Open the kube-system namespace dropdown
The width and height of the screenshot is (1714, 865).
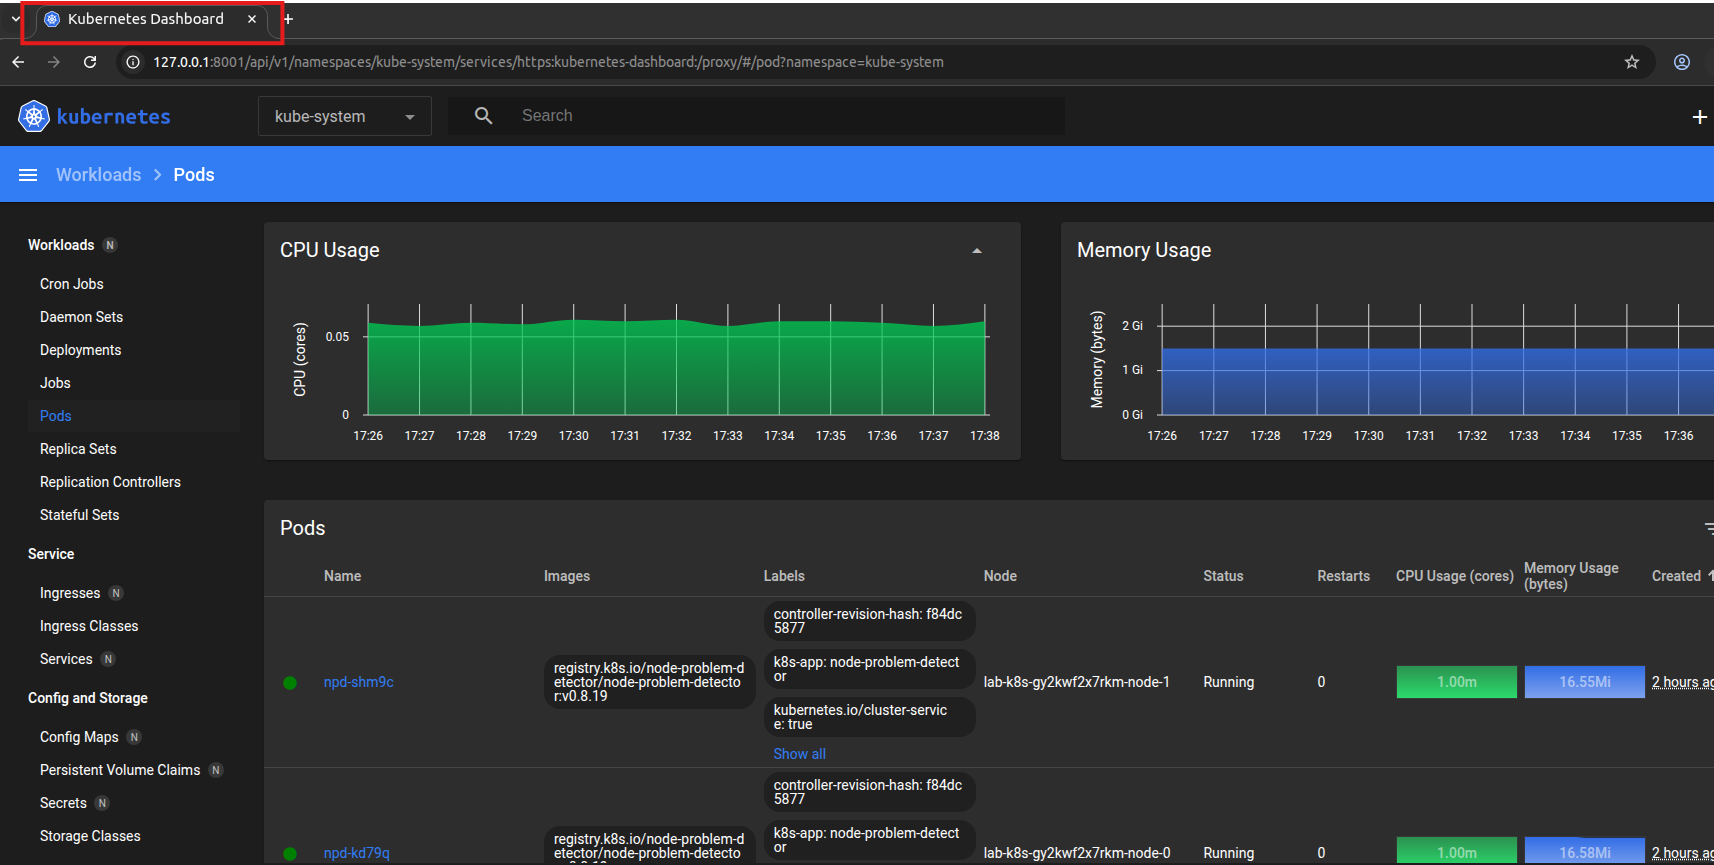[345, 116]
